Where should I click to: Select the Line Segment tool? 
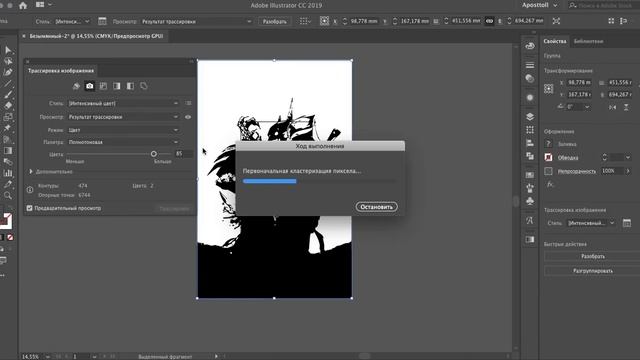[x=8, y=84]
